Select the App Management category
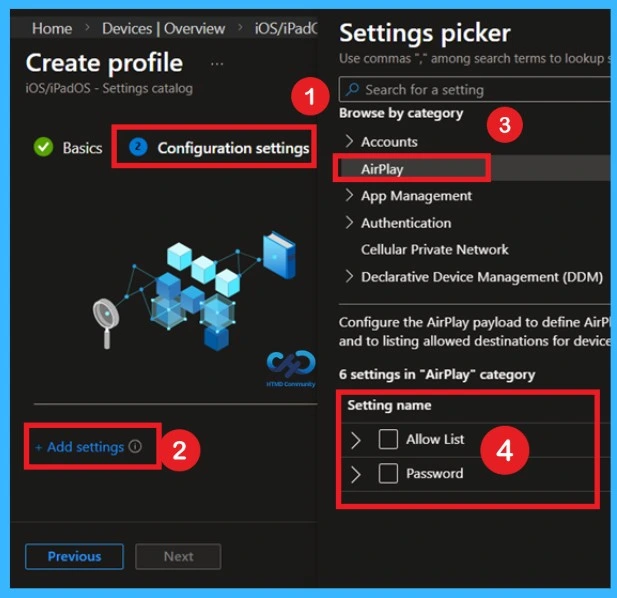This screenshot has height=598, width=617. (x=416, y=196)
